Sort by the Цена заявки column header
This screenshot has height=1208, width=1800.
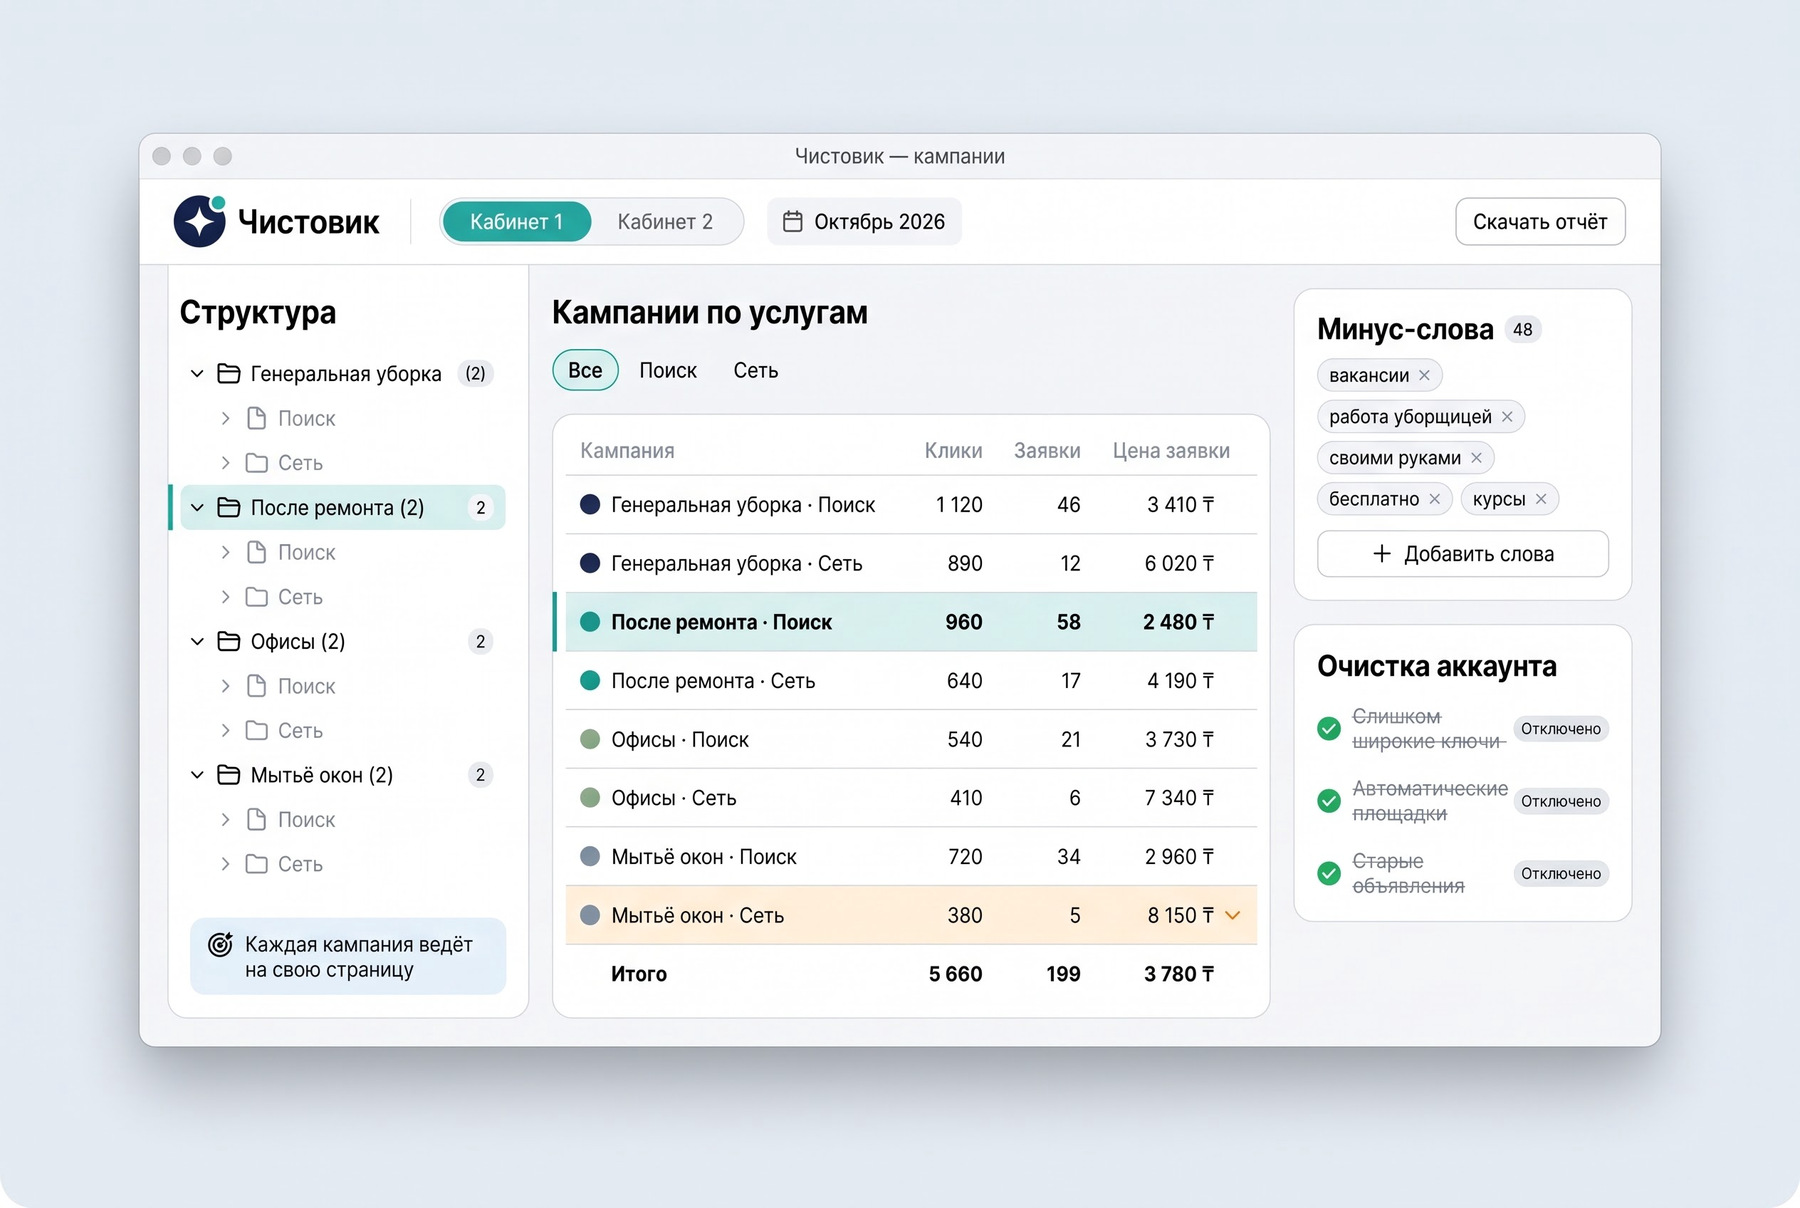[x=1171, y=451]
